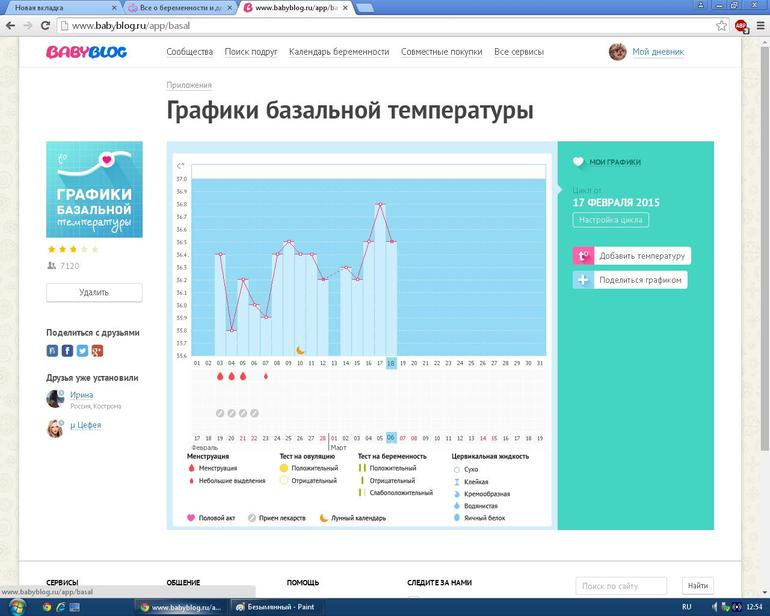Click the VK share icon
The image size is (770, 616).
click(x=53, y=351)
